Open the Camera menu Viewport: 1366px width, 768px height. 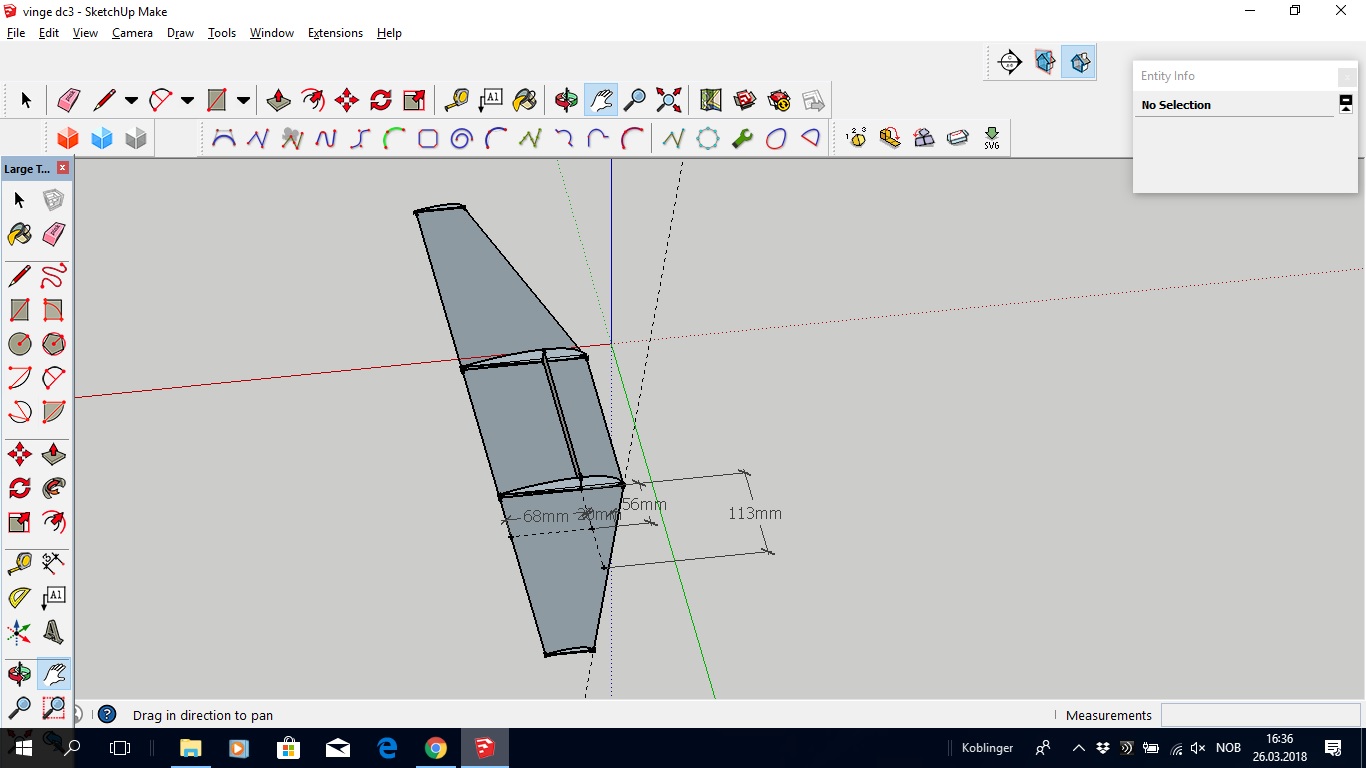[x=132, y=33]
